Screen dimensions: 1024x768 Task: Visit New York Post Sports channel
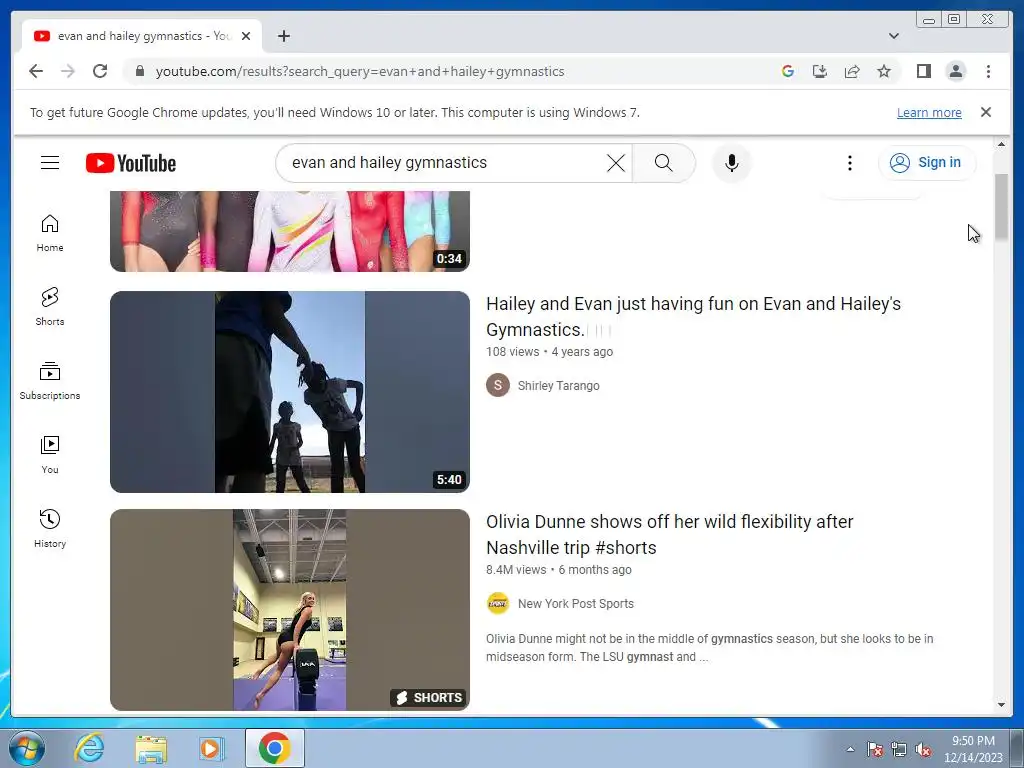coord(575,603)
